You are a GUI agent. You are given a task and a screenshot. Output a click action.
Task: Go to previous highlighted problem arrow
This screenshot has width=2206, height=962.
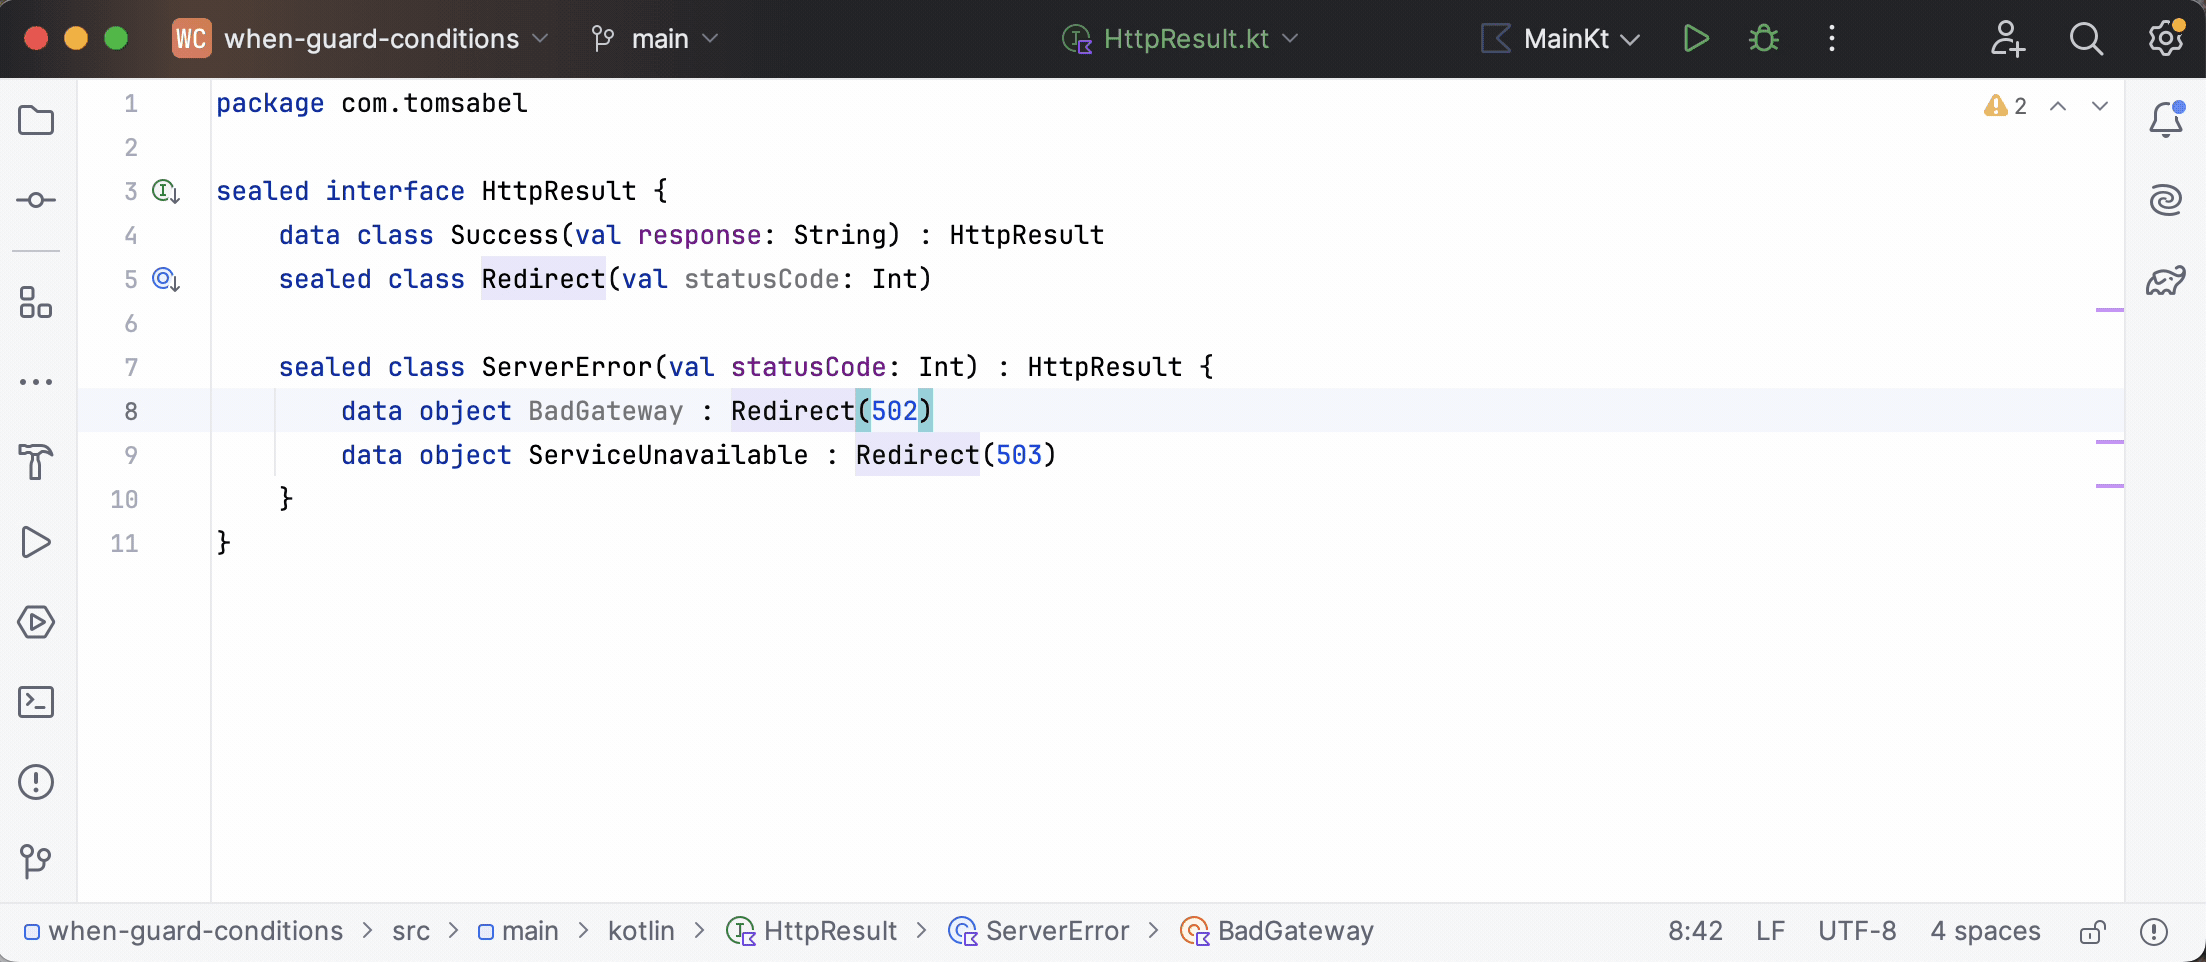pyautogui.click(x=2058, y=106)
